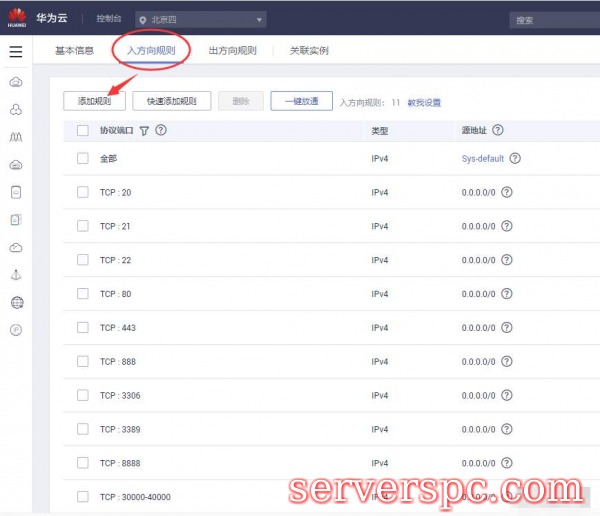Check the box for TCP : 22 rule
This screenshot has width=600, height=516.
[x=83, y=260]
